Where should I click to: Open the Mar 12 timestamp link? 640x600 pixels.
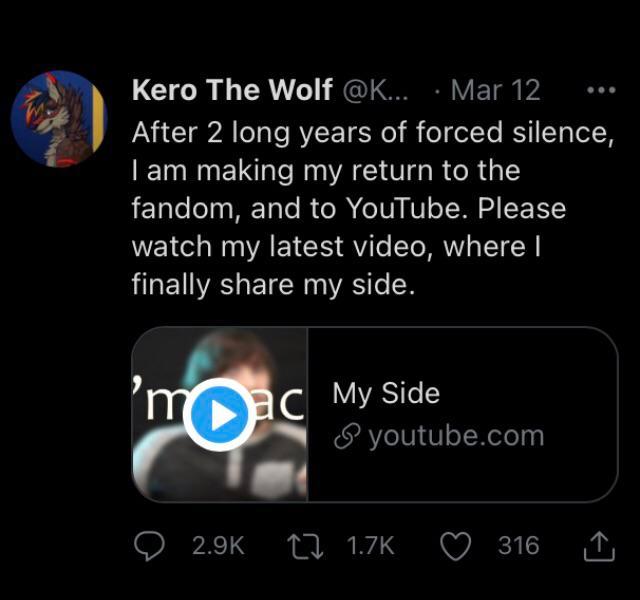click(495, 90)
